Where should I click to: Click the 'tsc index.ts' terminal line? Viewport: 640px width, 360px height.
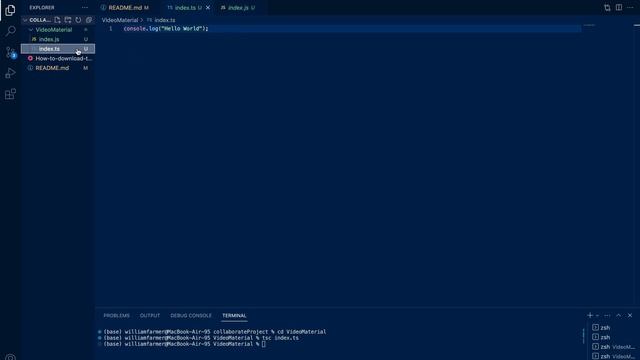tap(201, 338)
